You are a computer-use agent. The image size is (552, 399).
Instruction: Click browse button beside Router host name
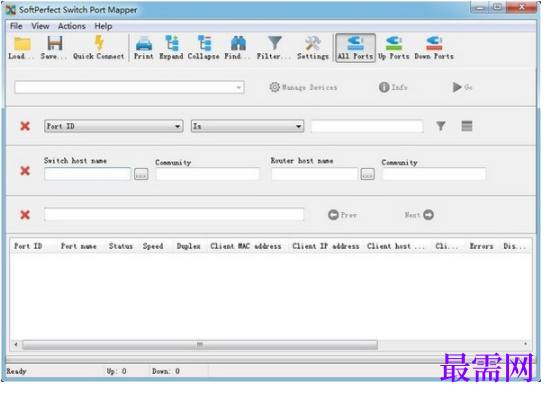pos(368,174)
